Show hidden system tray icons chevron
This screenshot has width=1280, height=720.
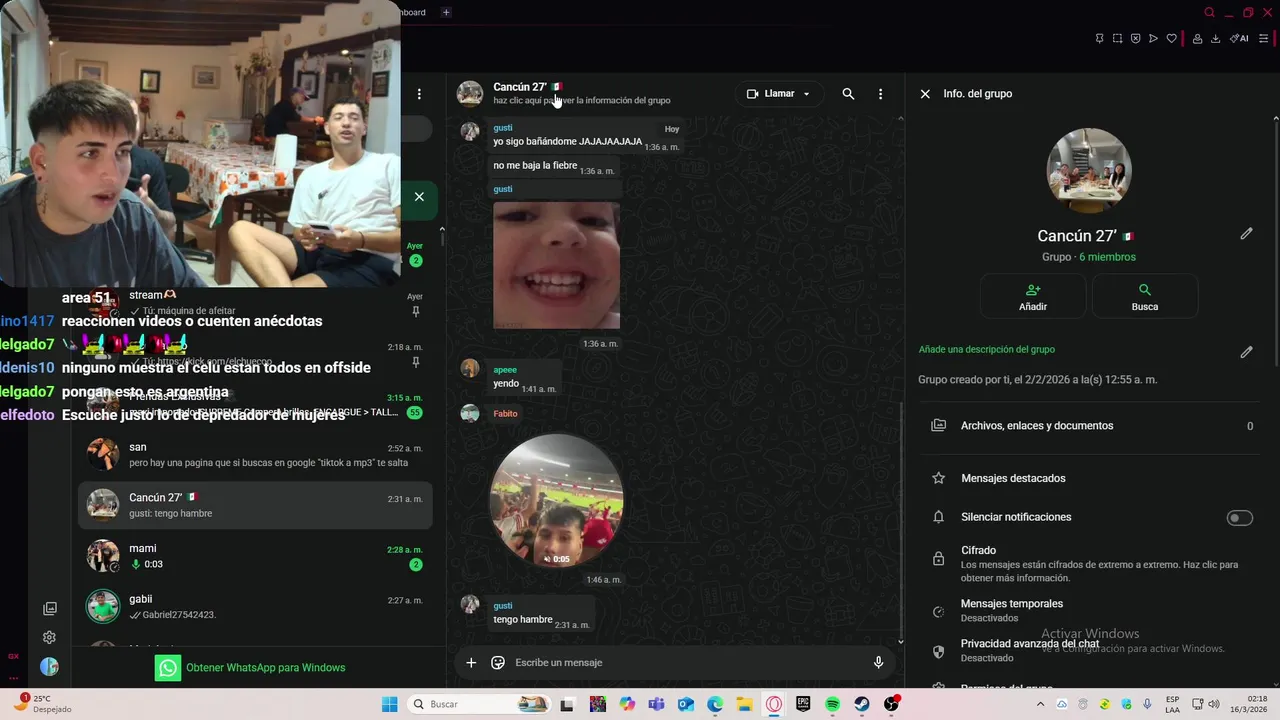pyautogui.click(x=1040, y=704)
